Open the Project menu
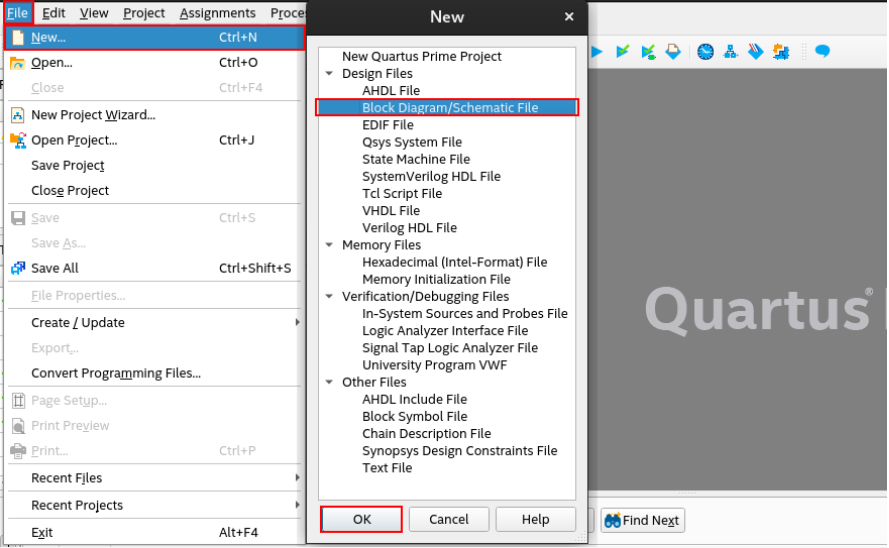Image resolution: width=889 pixels, height=548 pixels. point(144,12)
